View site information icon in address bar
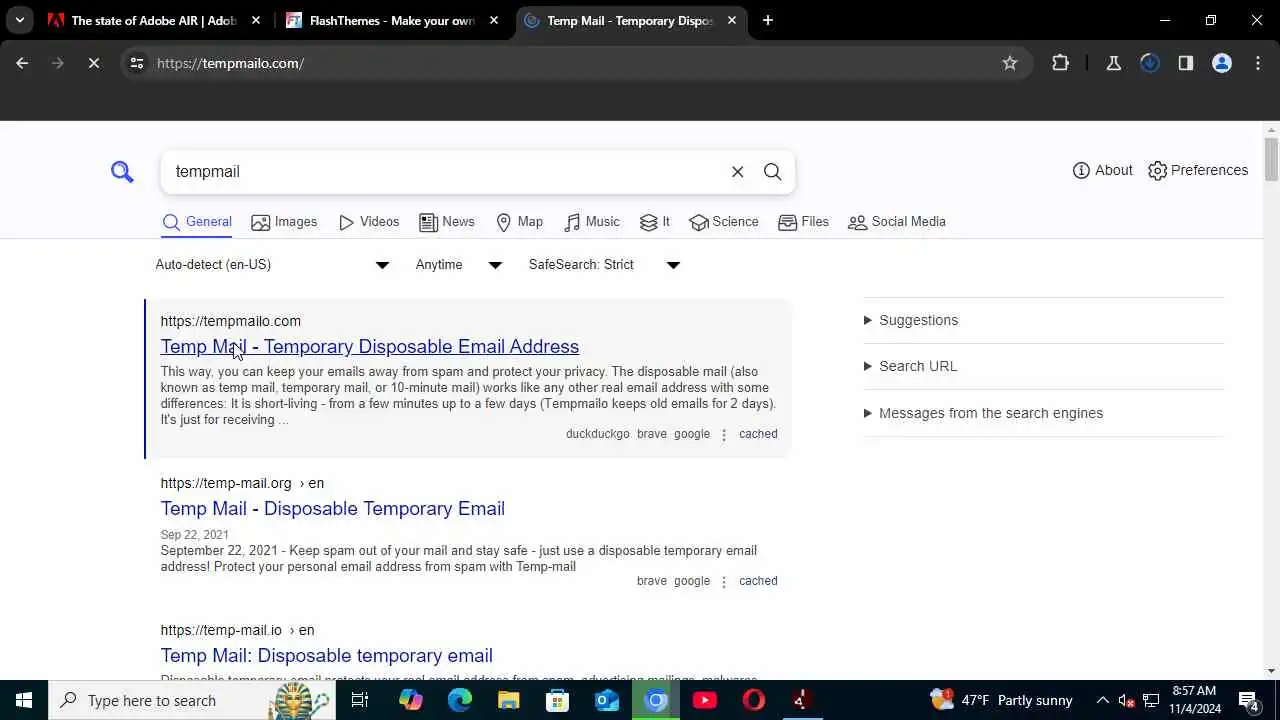 click(137, 63)
